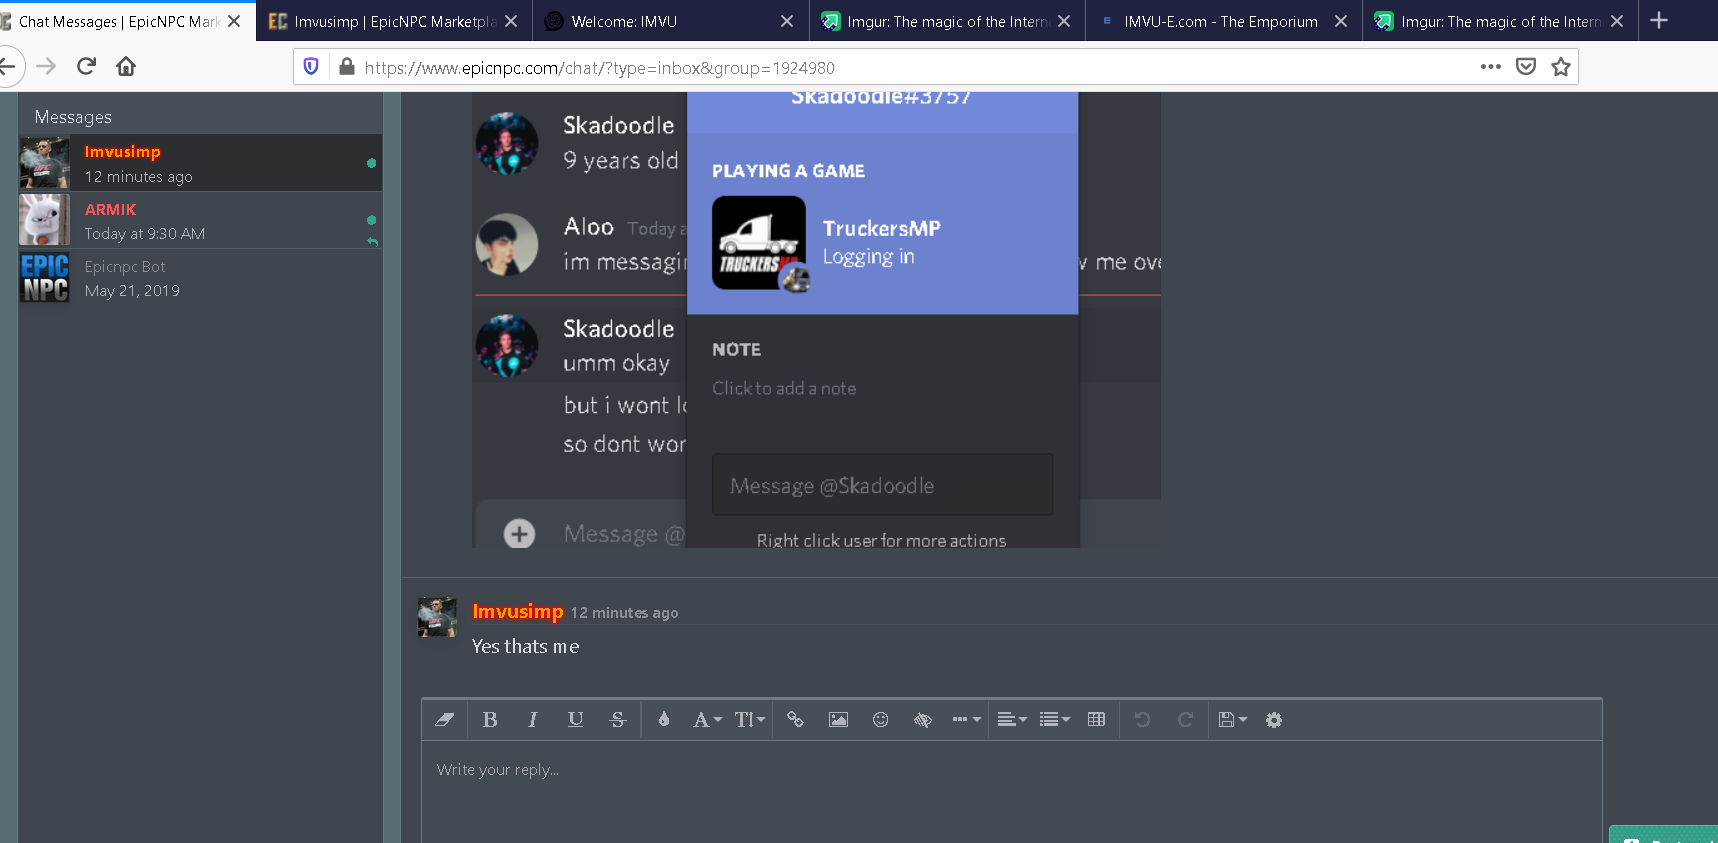Open the font family dropdown
The image size is (1718, 843).
click(707, 720)
